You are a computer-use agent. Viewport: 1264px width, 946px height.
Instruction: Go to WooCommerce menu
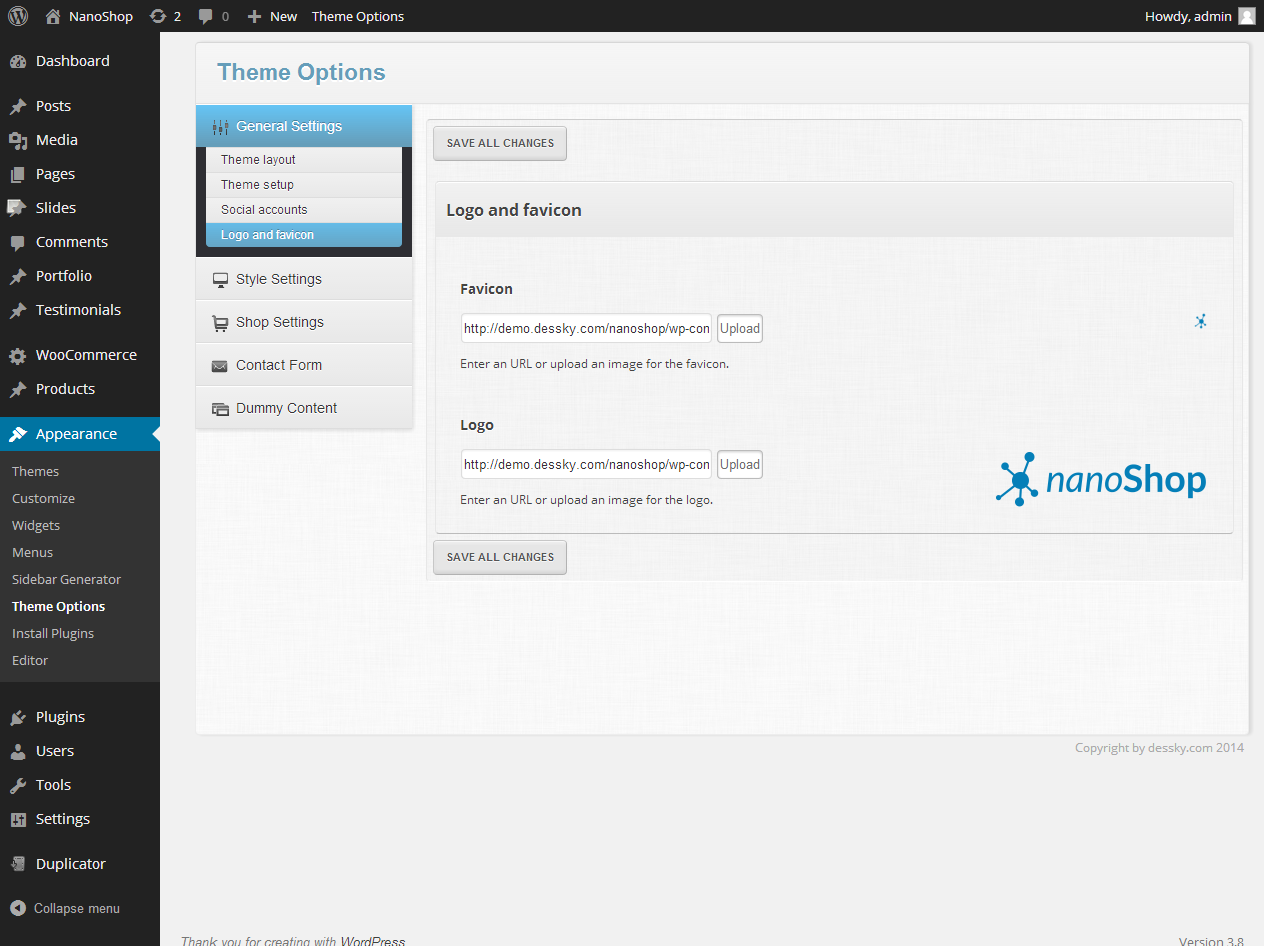(86, 355)
